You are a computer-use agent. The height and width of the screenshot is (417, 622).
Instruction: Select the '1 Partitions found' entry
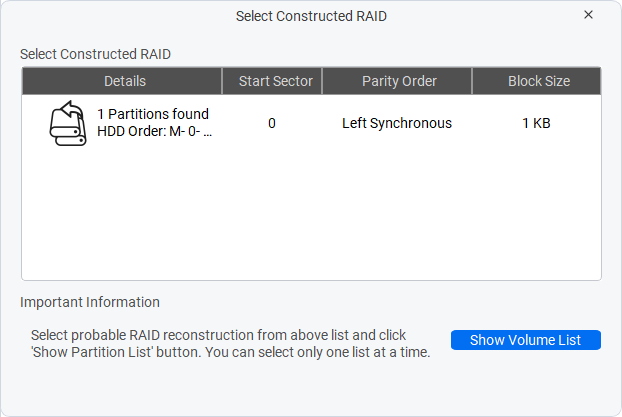[x=153, y=114]
